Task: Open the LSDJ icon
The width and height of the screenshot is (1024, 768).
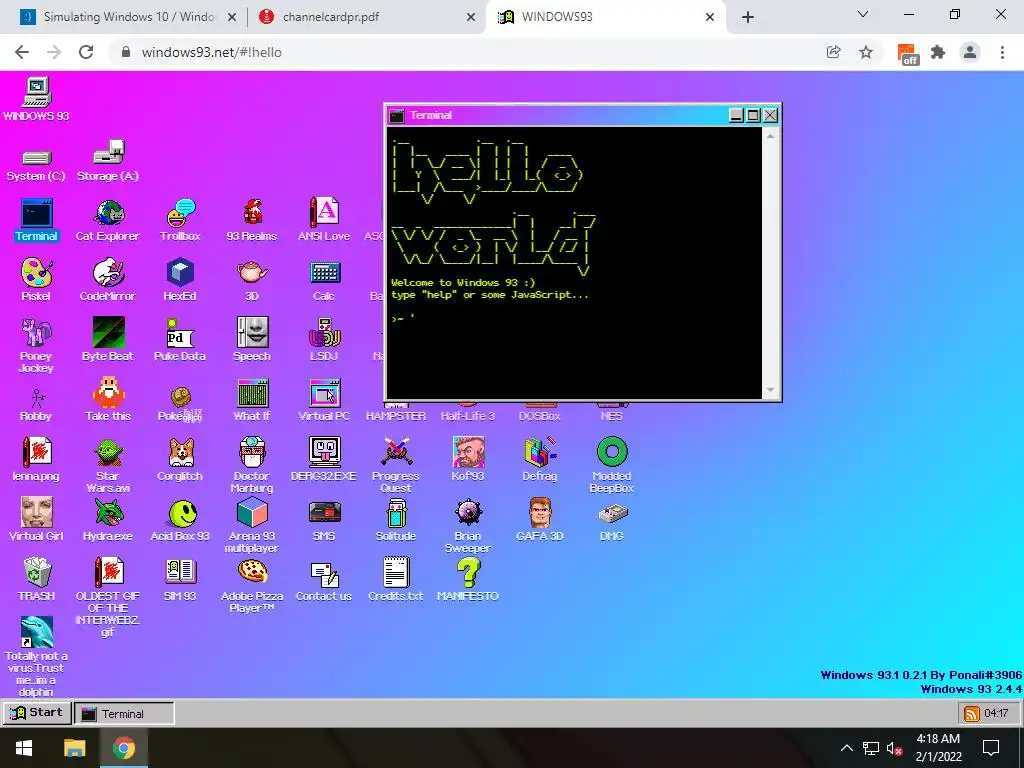Action: click(324, 332)
